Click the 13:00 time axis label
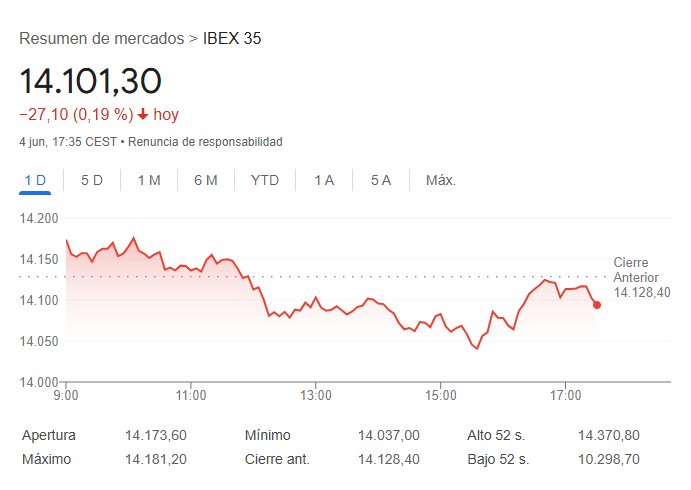691x490 pixels. pos(316,396)
